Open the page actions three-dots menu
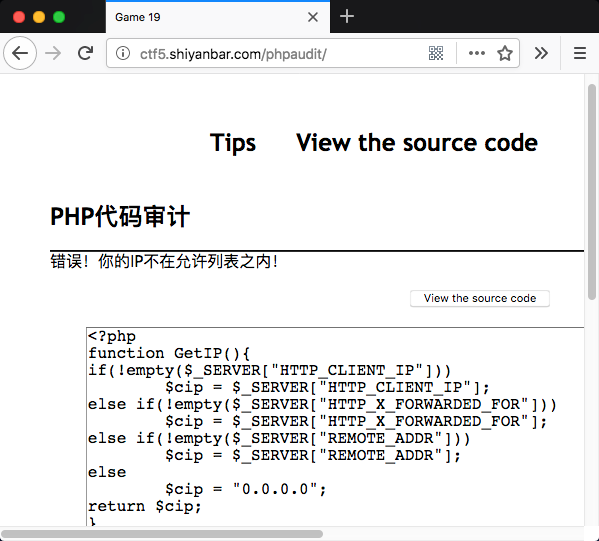The width and height of the screenshot is (599, 541). tap(477, 53)
